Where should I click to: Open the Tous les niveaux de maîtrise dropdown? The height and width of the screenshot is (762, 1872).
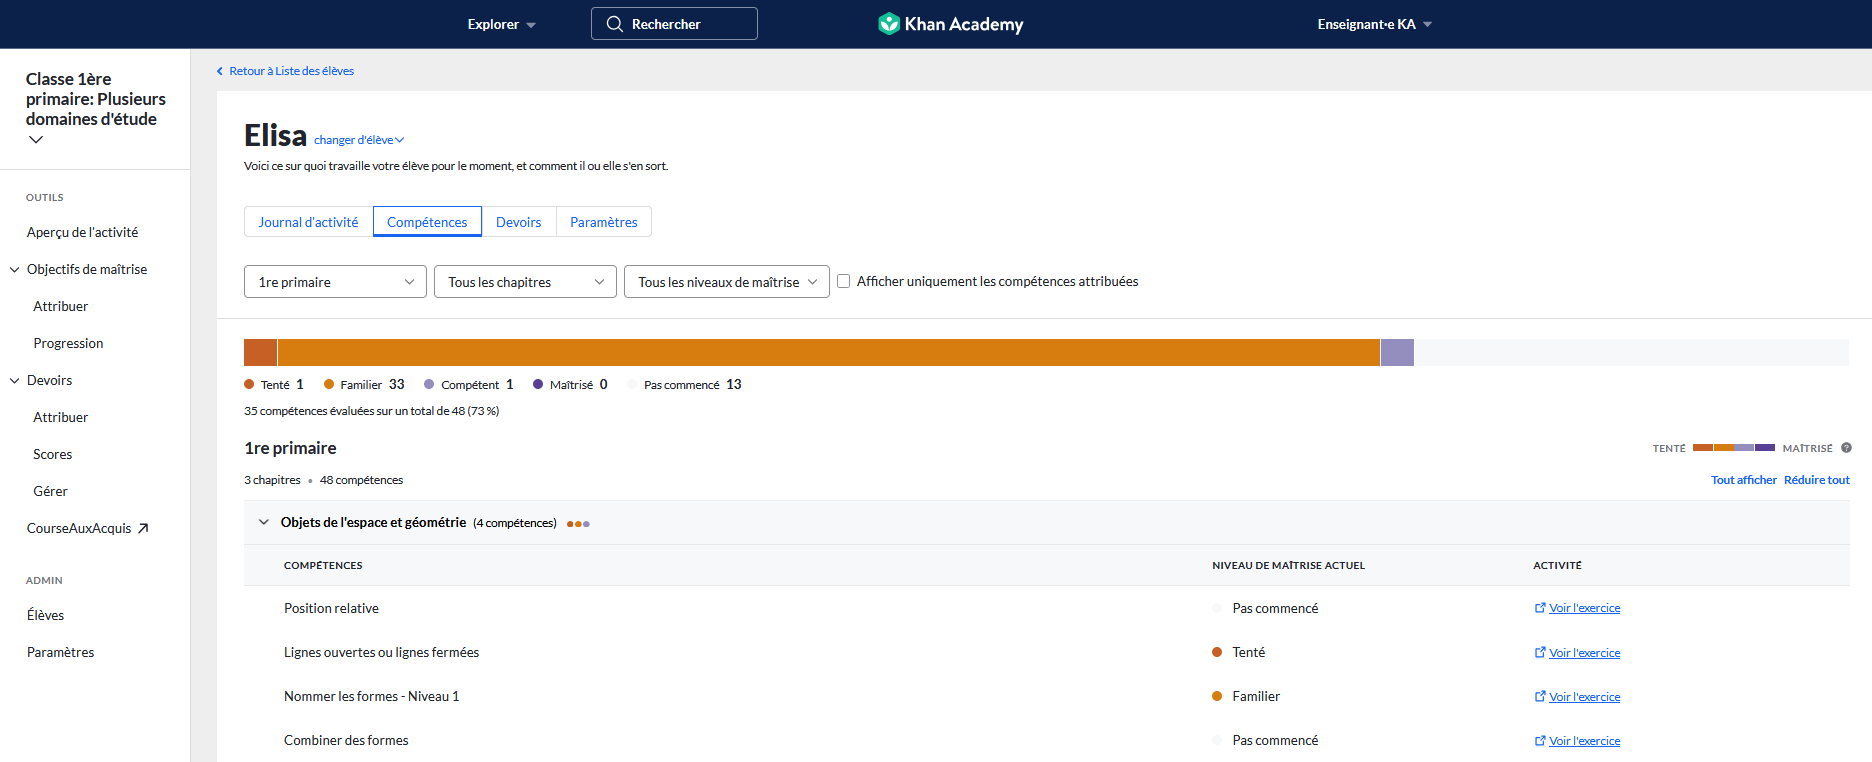click(727, 282)
